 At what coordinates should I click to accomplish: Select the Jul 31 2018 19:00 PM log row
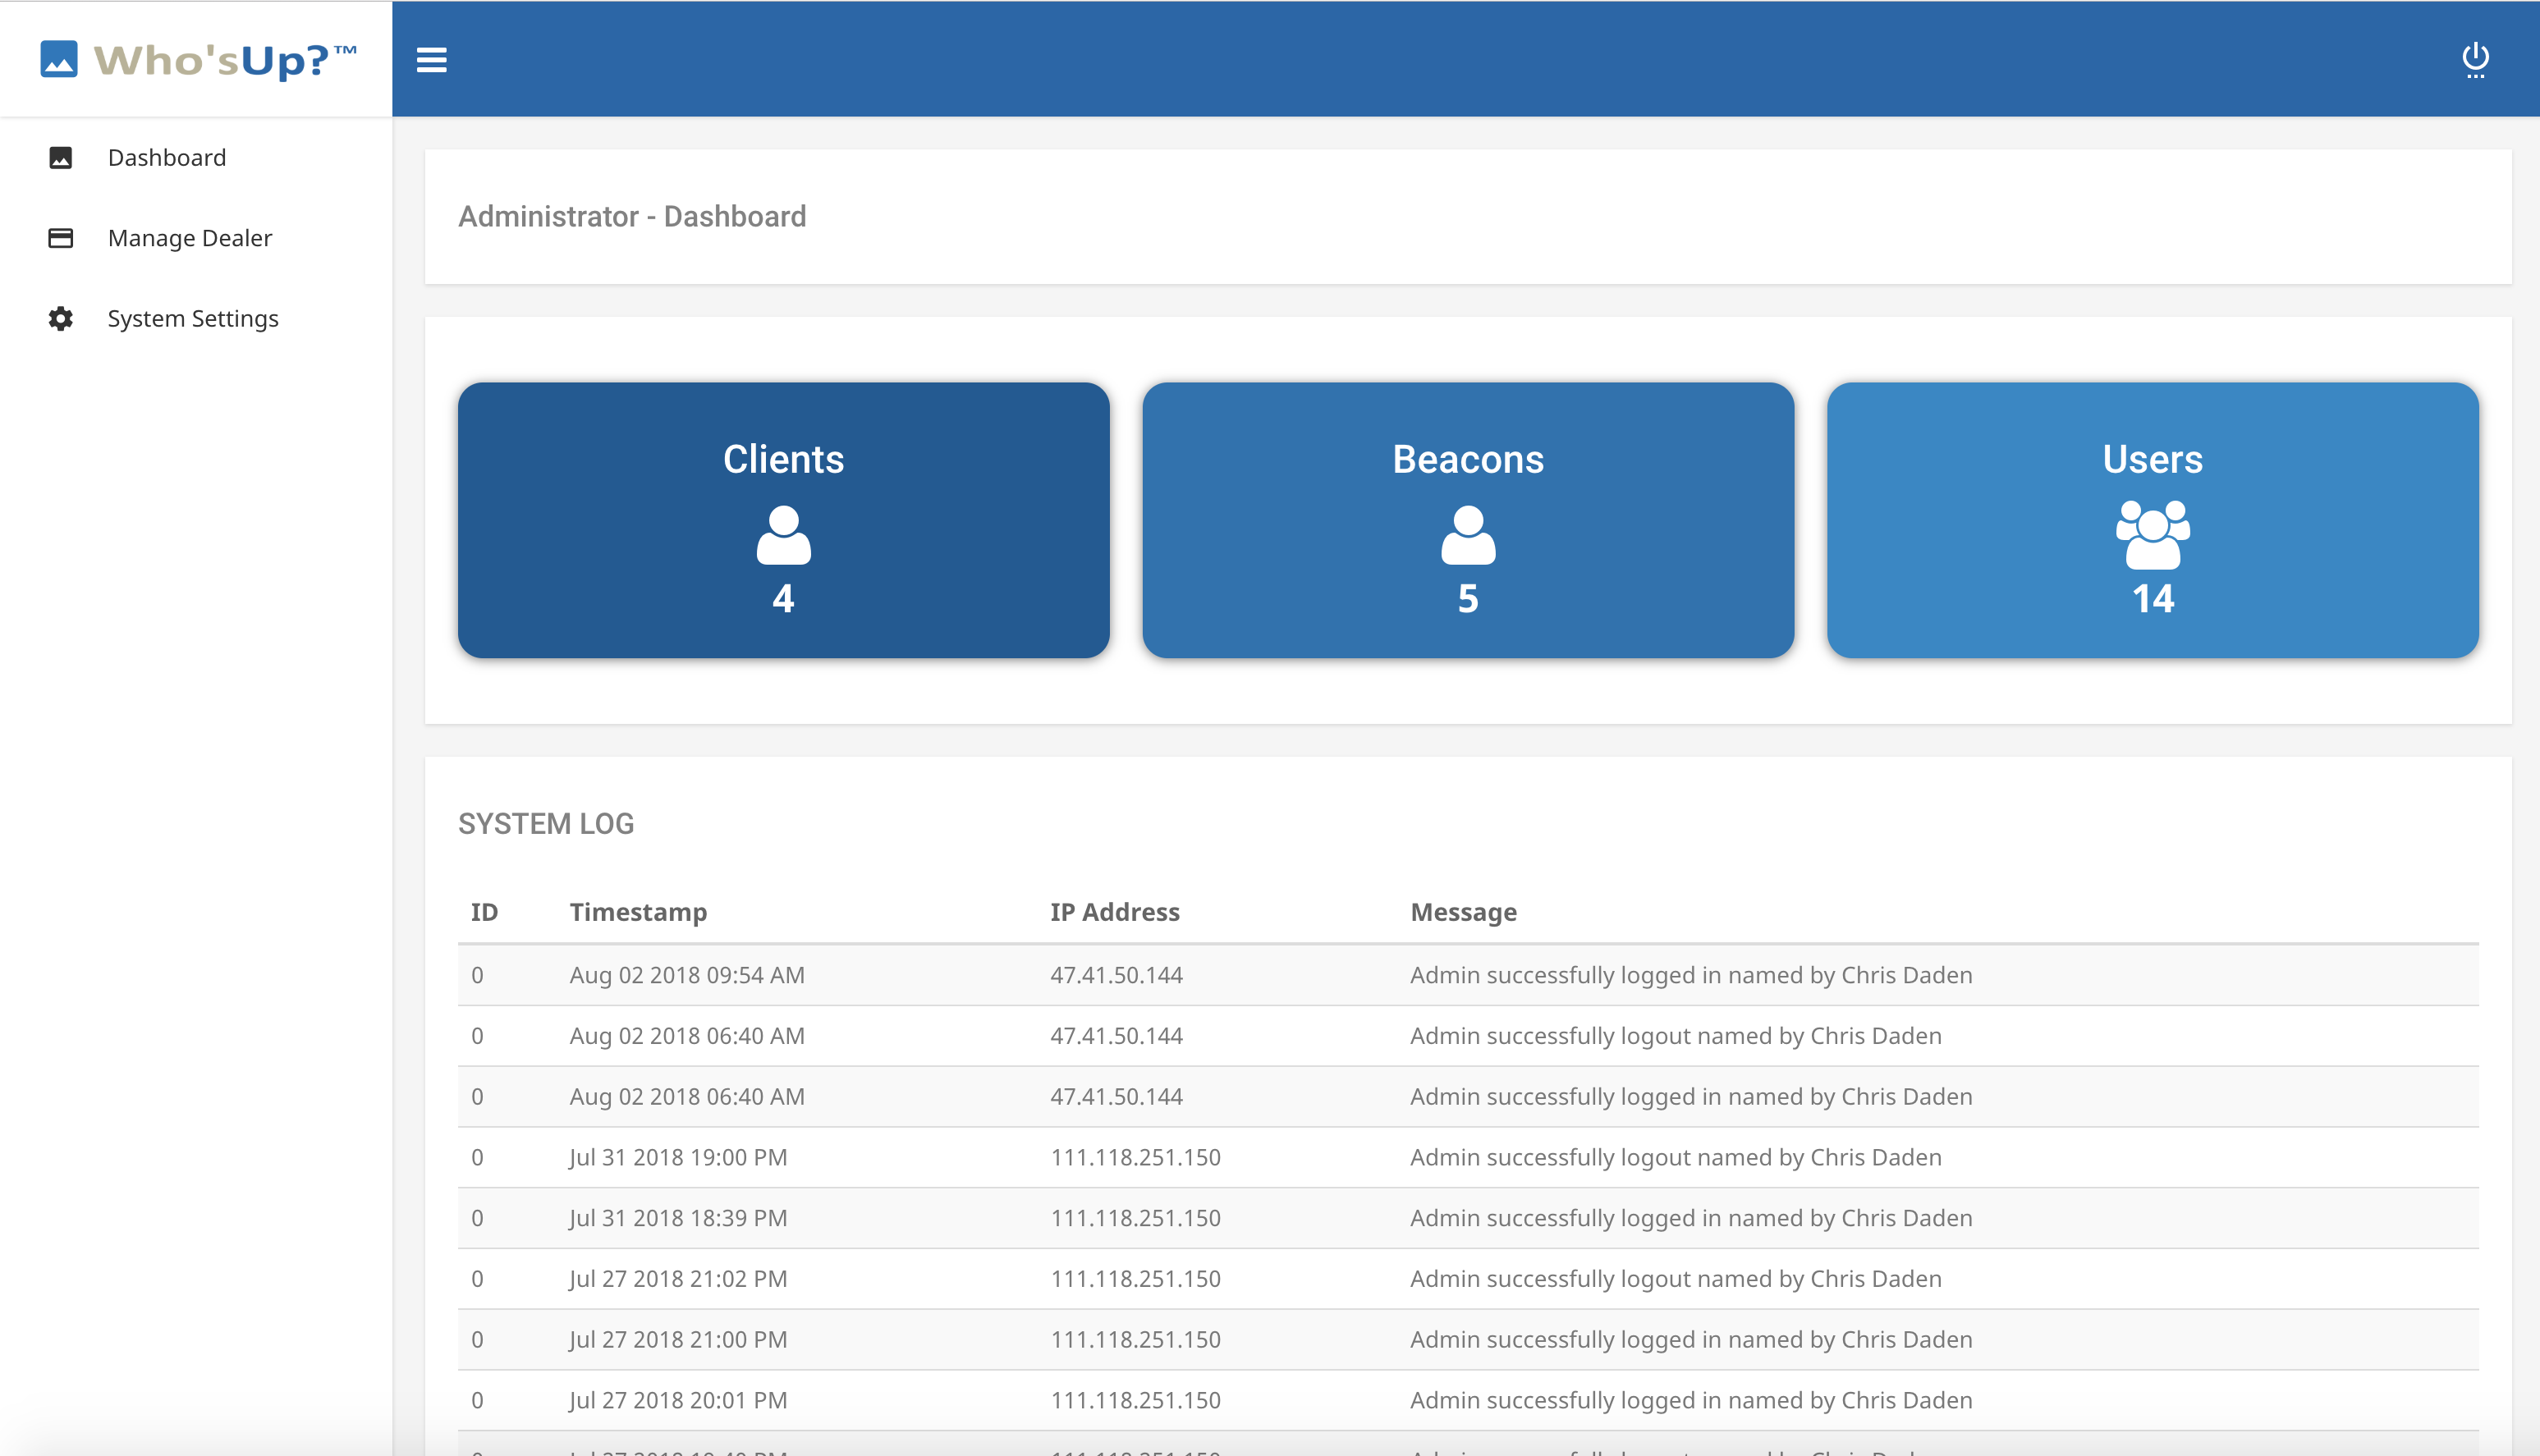pyautogui.click(x=1467, y=1157)
